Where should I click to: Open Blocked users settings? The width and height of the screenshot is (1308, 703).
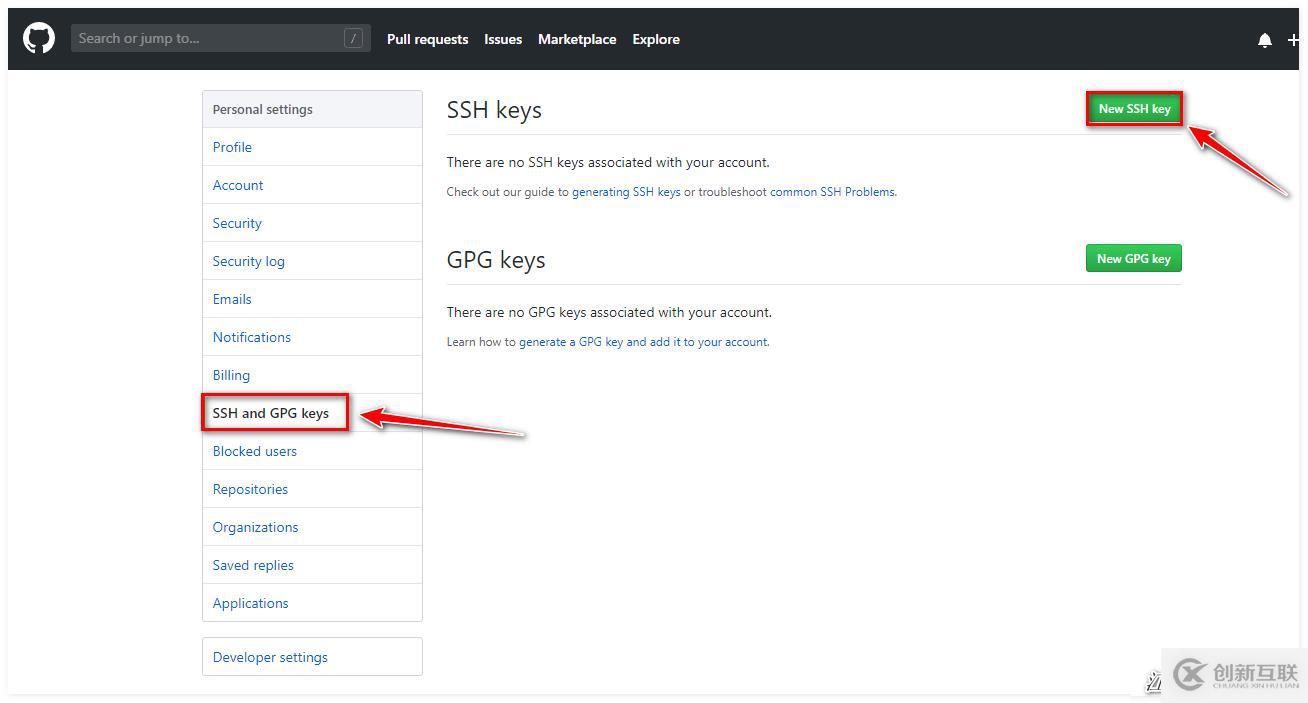pos(312,451)
